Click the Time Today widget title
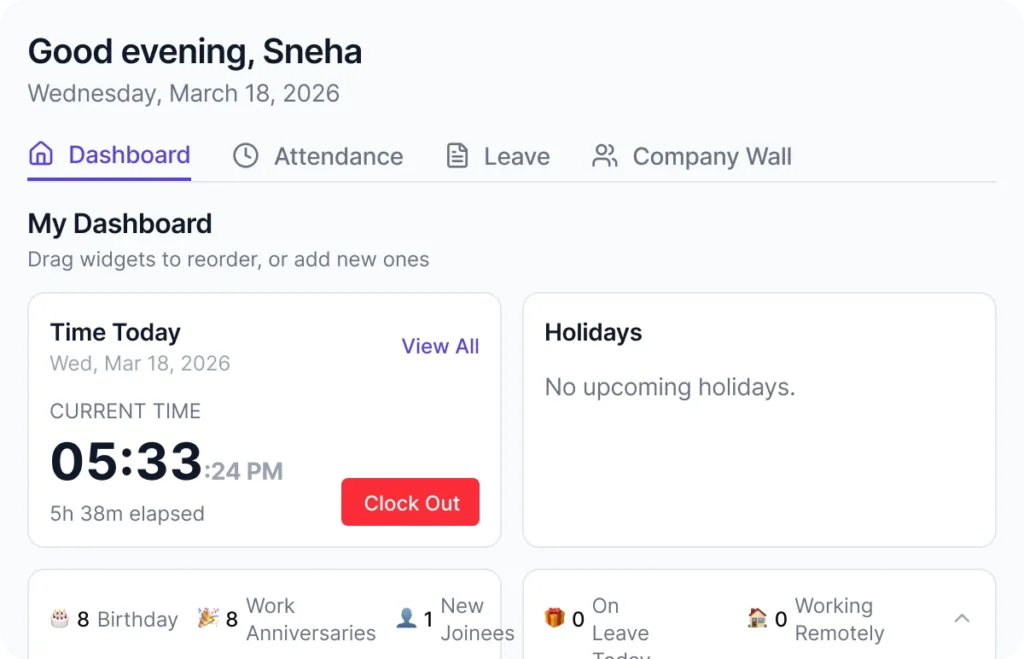1024x659 pixels. [x=115, y=332]
